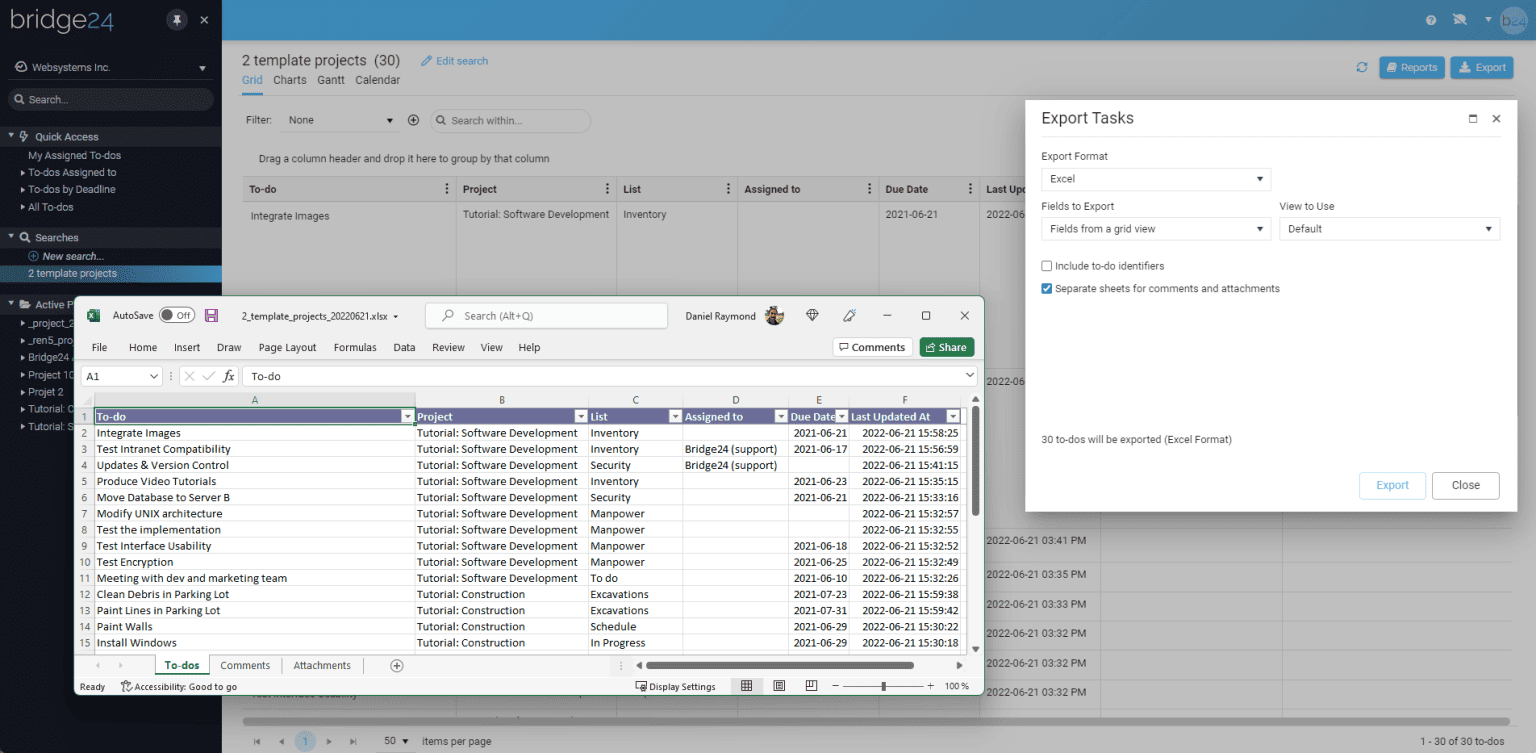Adjust the zoom slider in Excel status bar

click(883, 686)
